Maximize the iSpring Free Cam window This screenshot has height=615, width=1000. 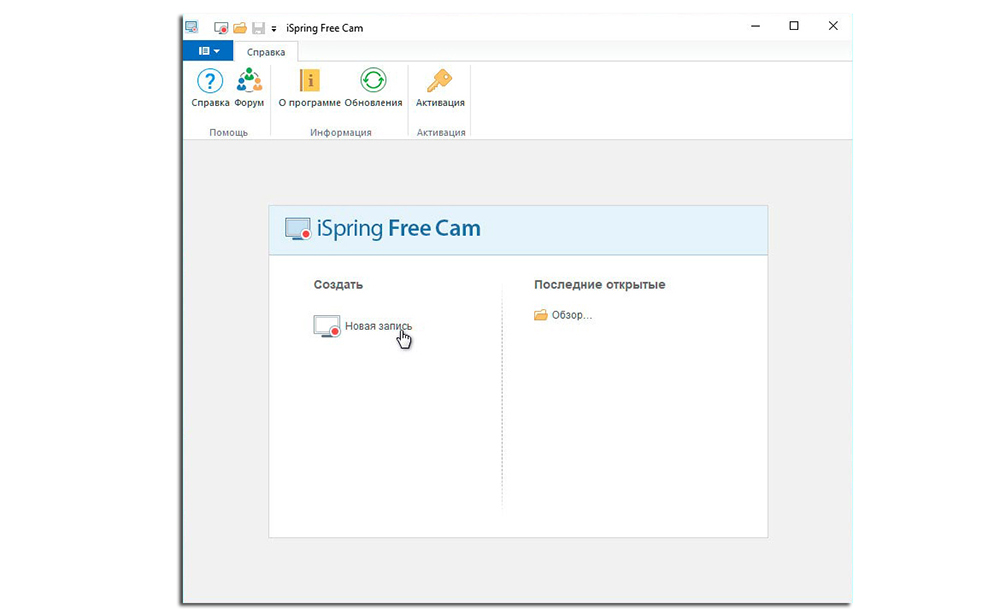point(794,26)
